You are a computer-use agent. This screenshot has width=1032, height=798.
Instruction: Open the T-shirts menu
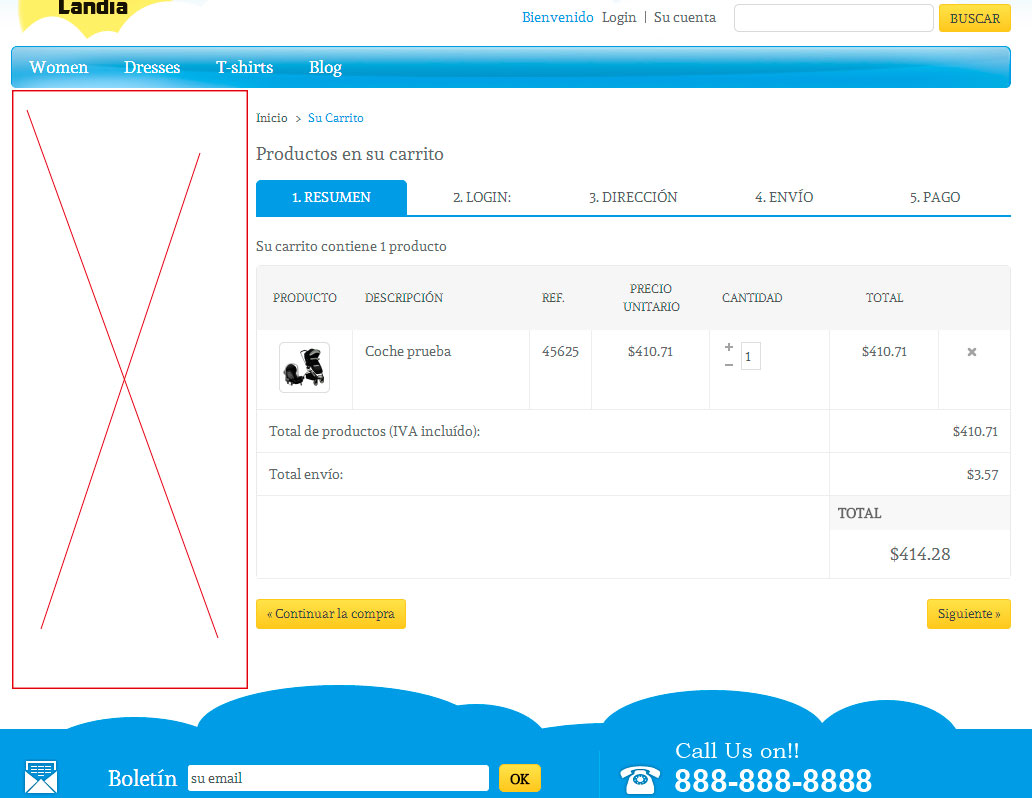pos(244,67)
